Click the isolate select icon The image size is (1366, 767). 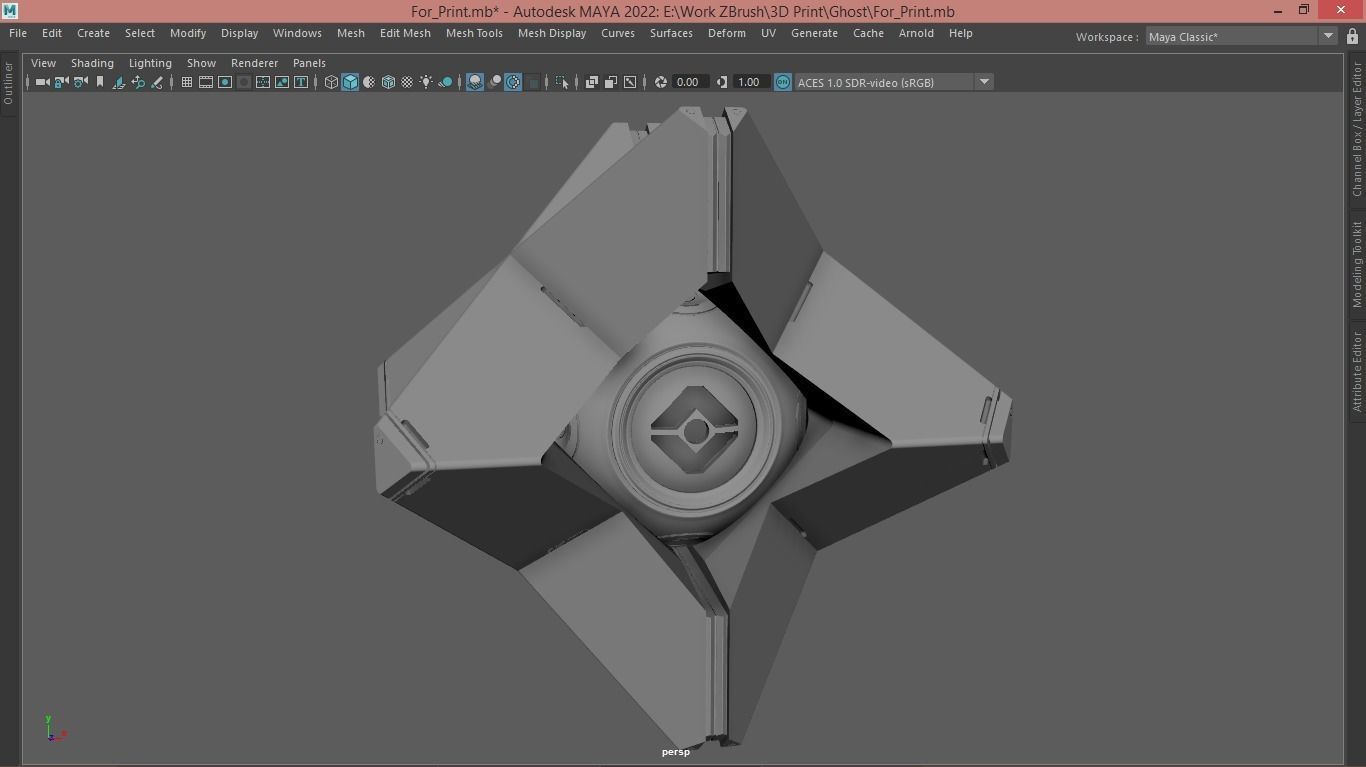[562, 82]
